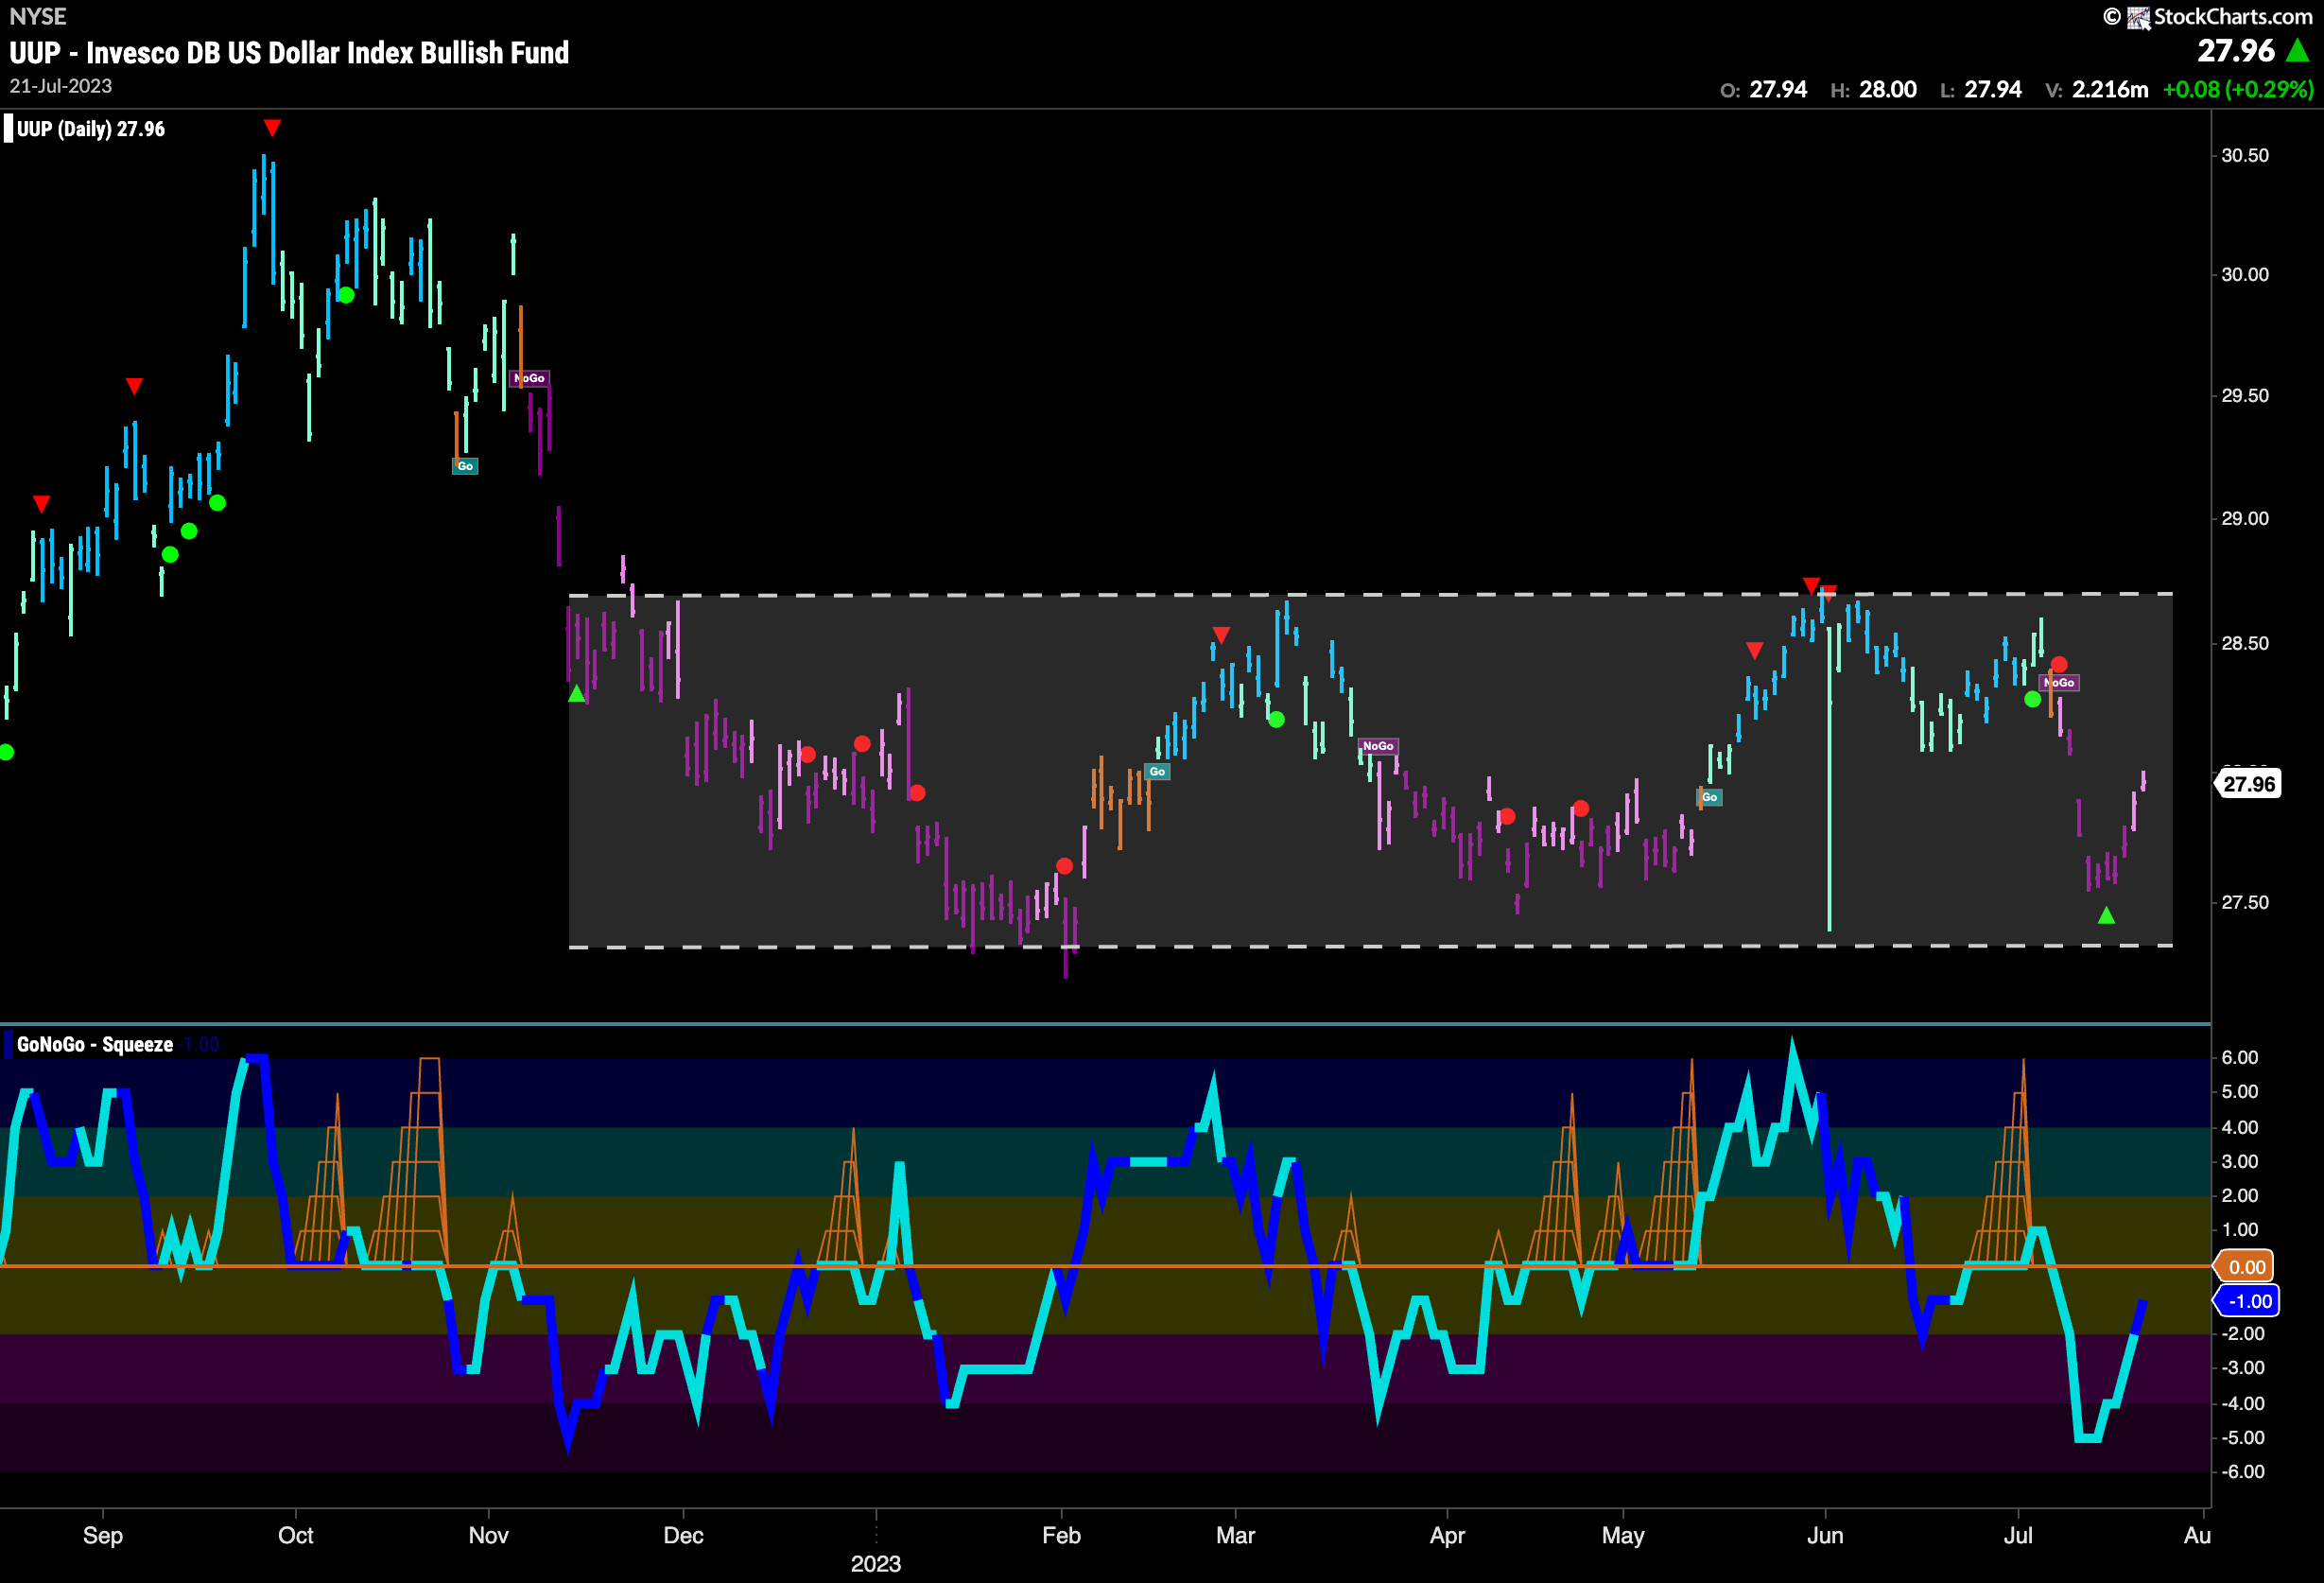Click the green up-triangle below the July low

tap(2106, 915)
